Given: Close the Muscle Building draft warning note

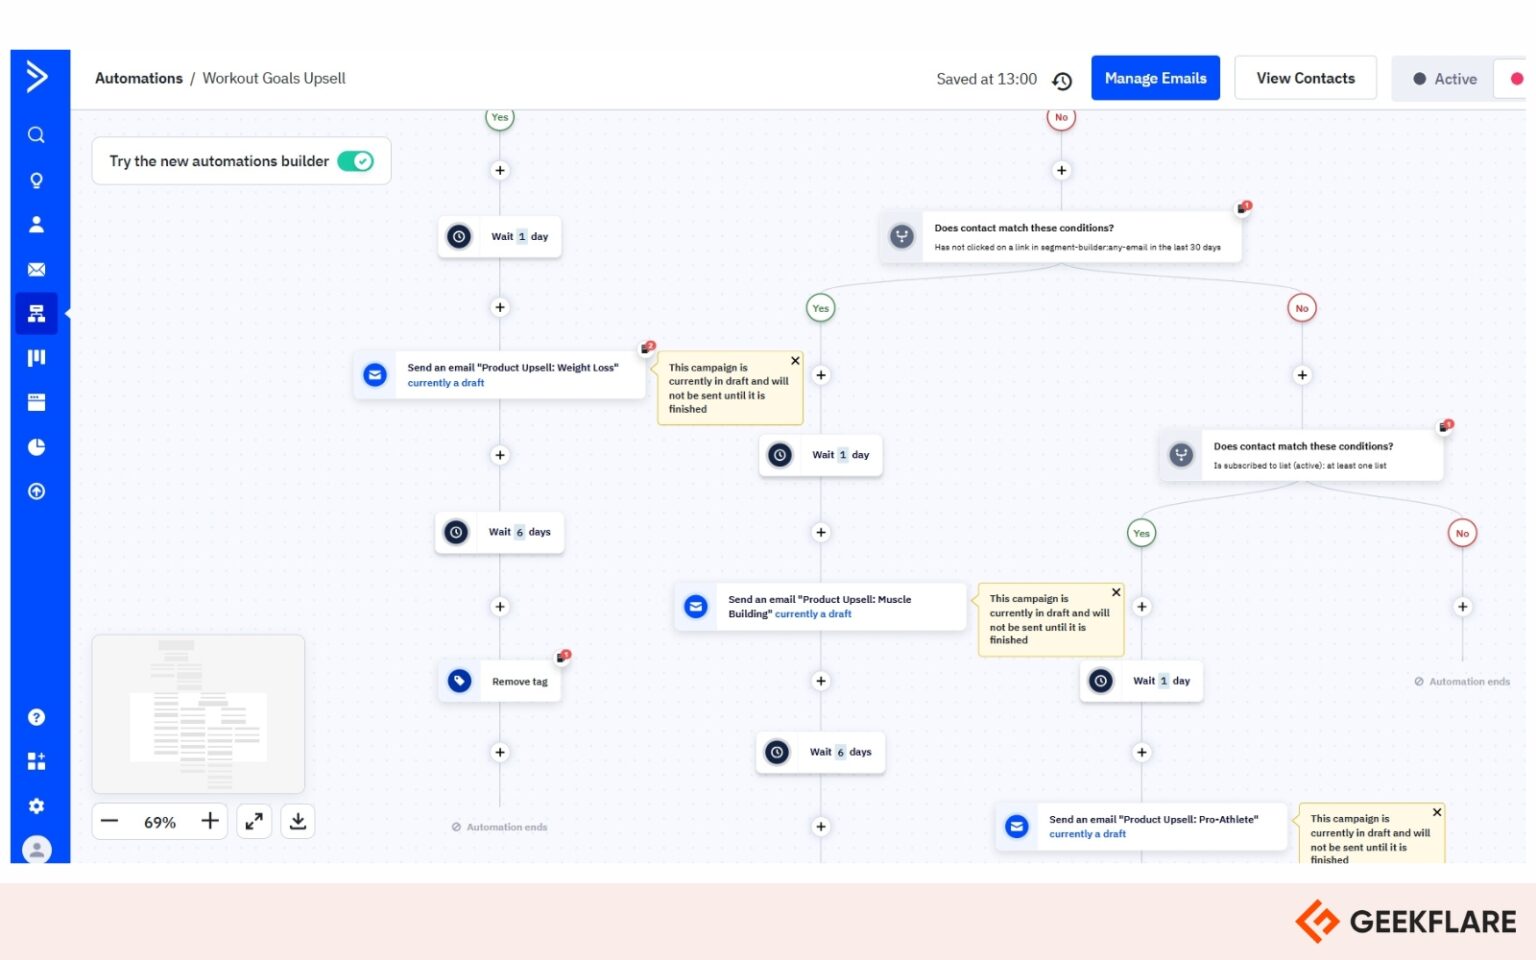Looking at the screenshot, I should pos(1116,592).
